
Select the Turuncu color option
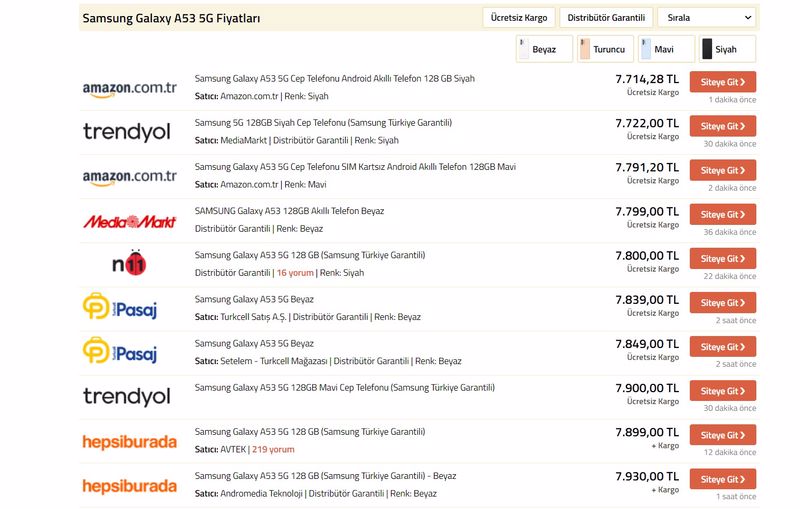coord(606,49)
